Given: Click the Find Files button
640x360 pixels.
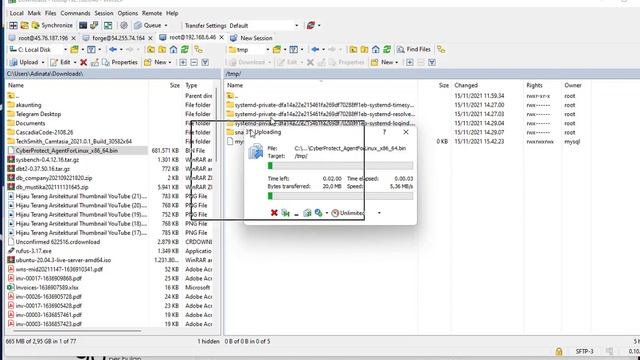Looking at the screenshot, I should pos(414,49).
